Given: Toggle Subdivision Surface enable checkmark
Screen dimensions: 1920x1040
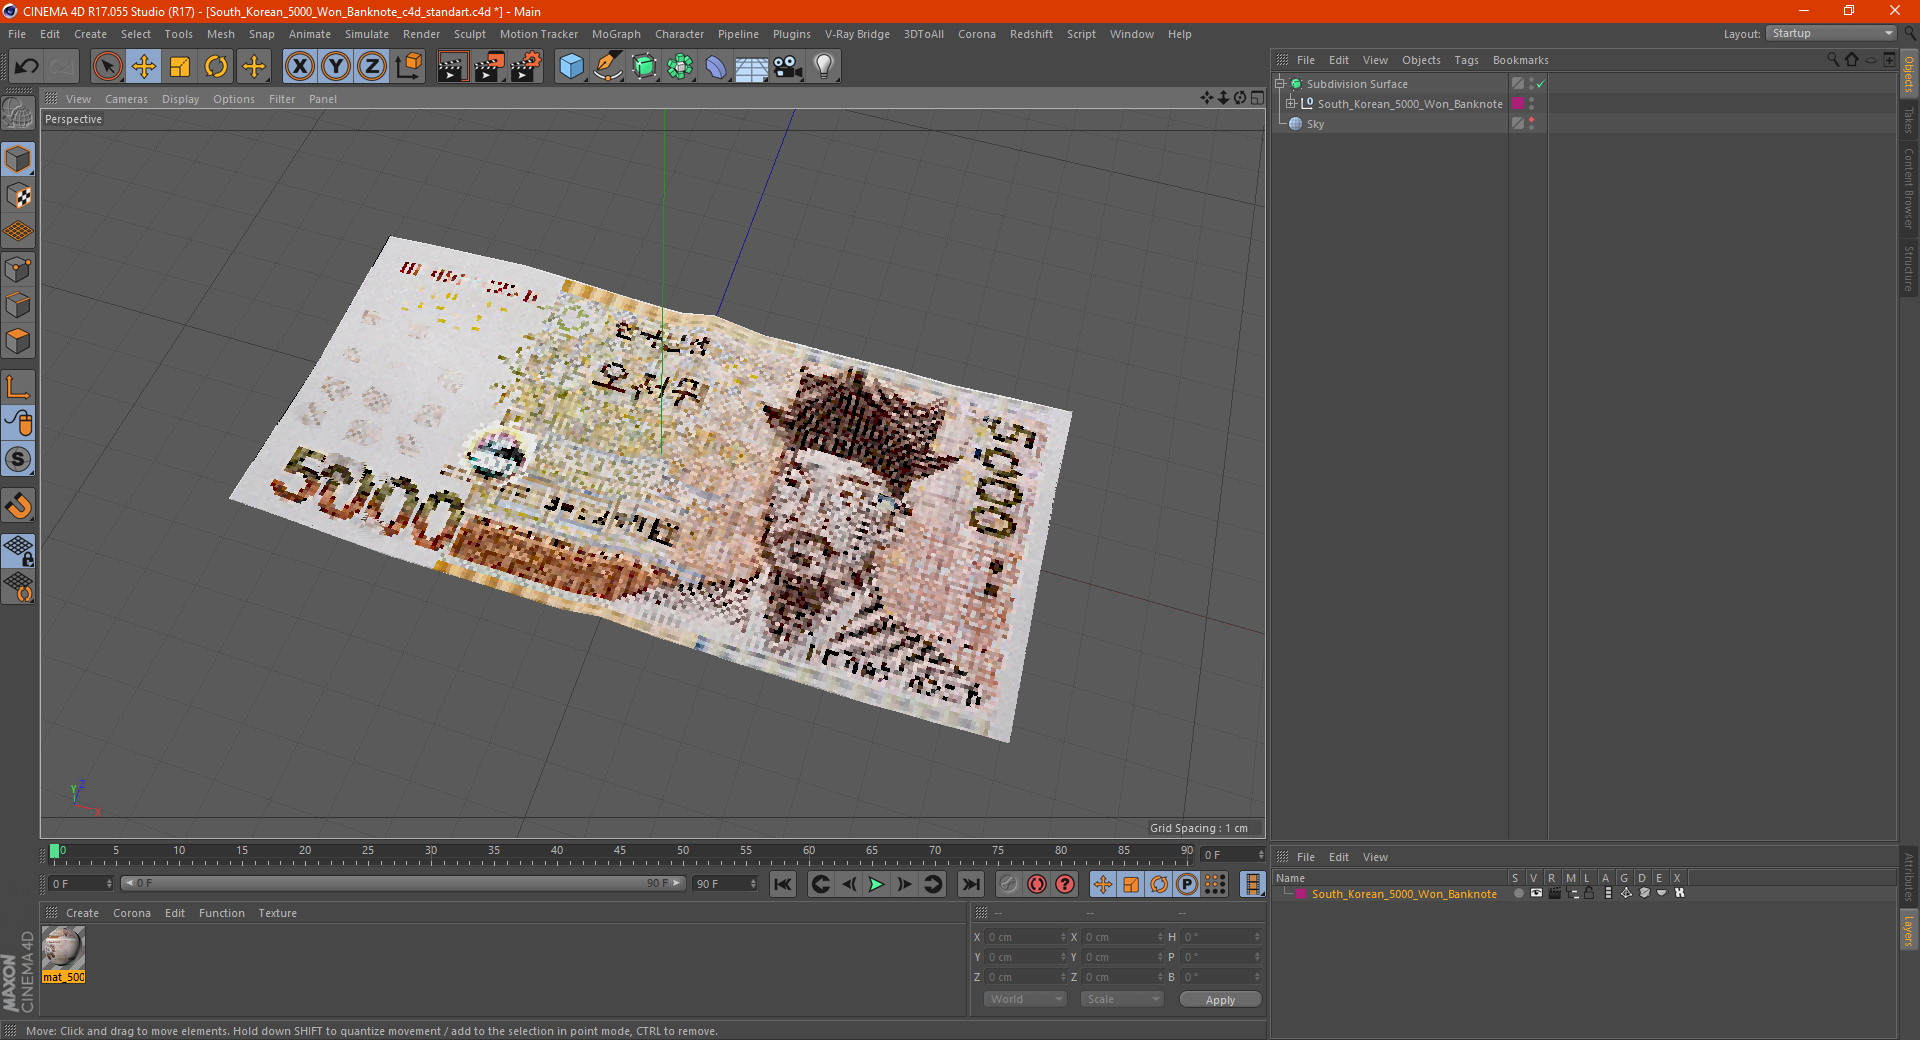Looking at the screenshot, I should pyautogui.click(x=1541, y=84).
